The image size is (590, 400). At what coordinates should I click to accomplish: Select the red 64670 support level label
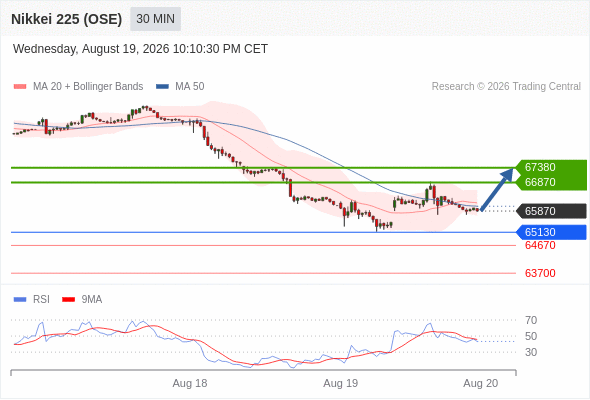coord(540,245)
